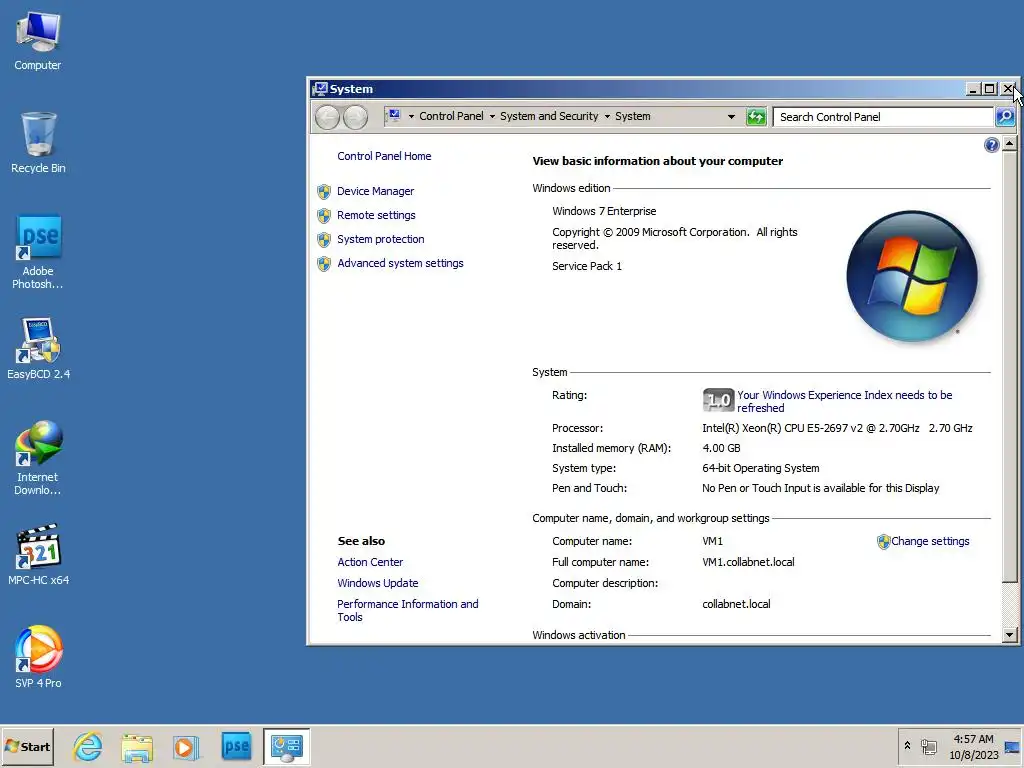This screenshot has height=768, width=1024.
Task: Select Adobe Photoshop Elements desktop shortcut
Action: click(38, 252)
